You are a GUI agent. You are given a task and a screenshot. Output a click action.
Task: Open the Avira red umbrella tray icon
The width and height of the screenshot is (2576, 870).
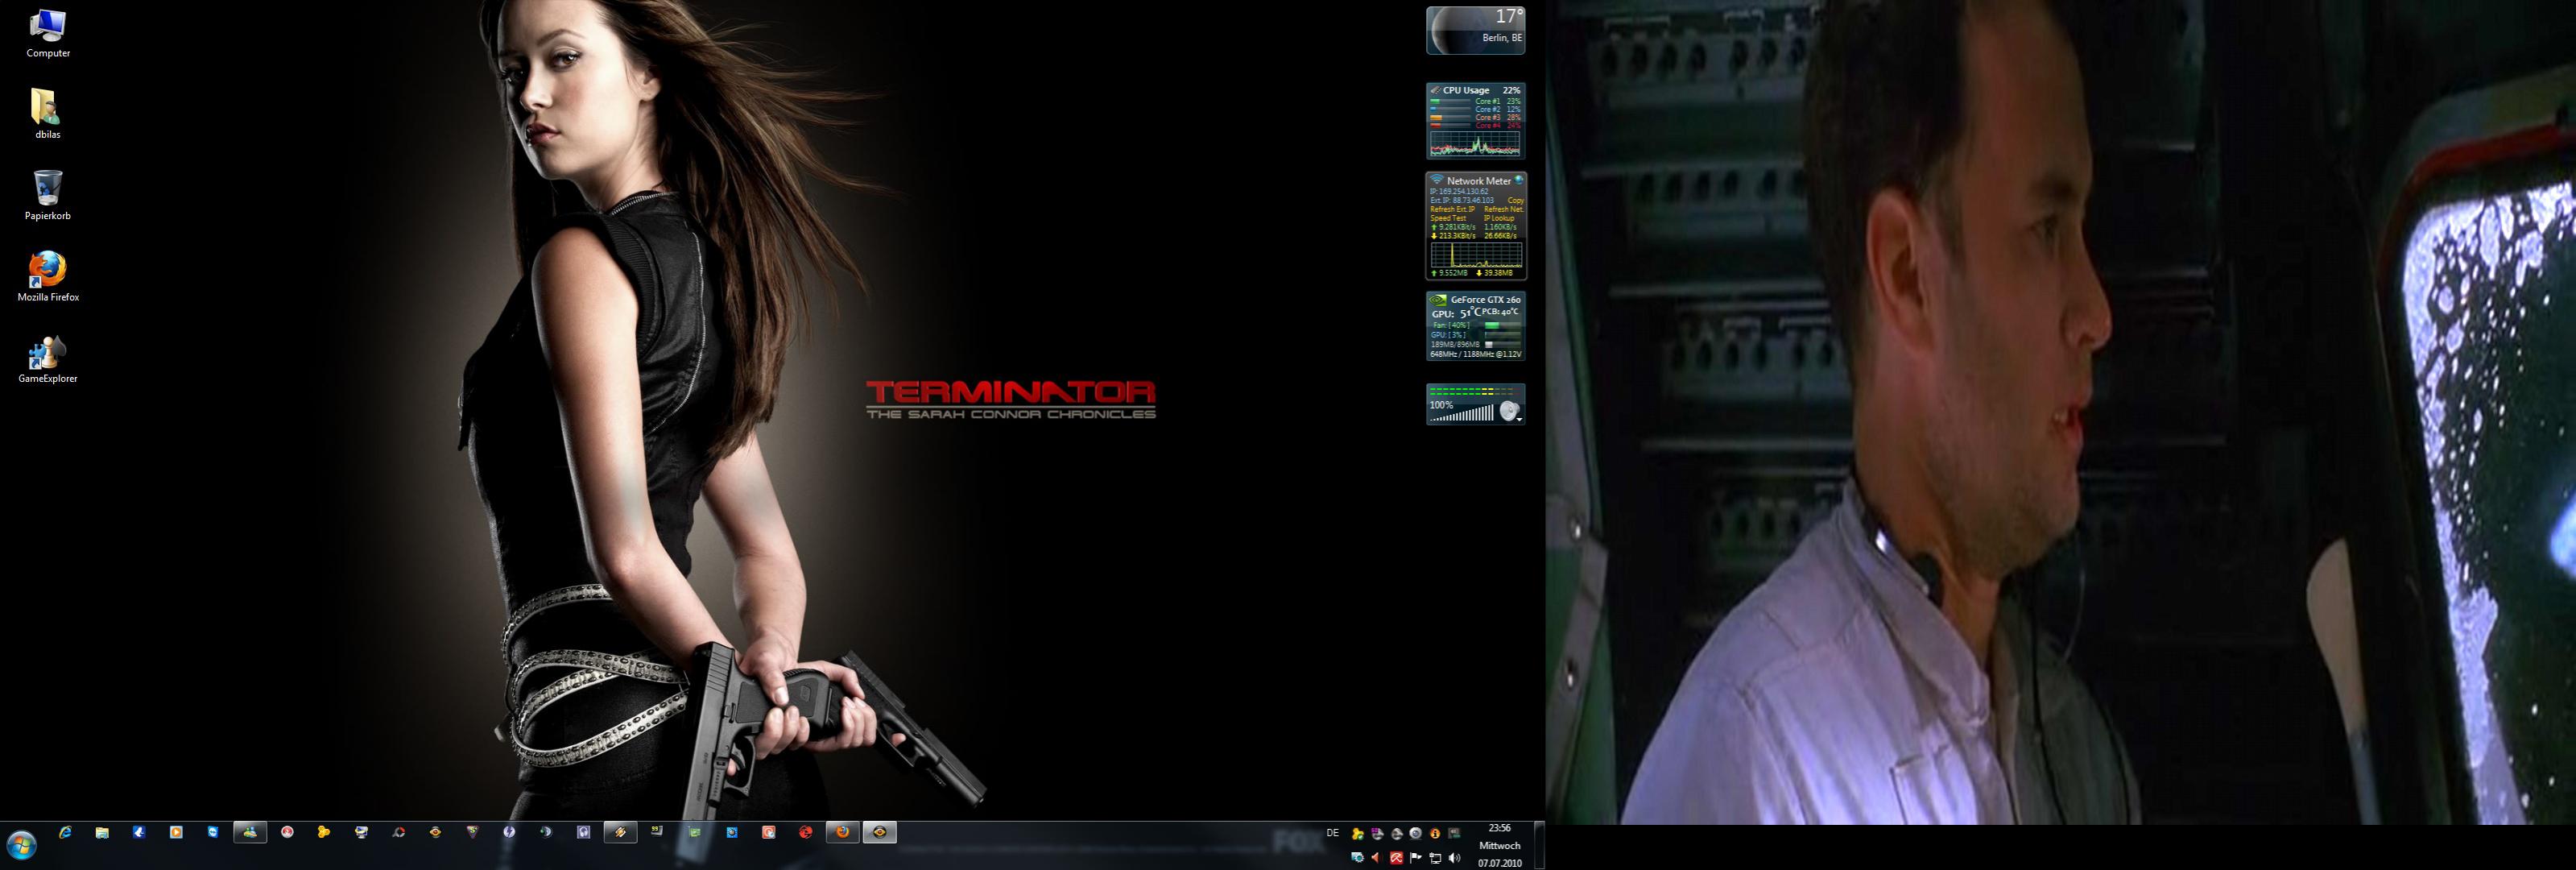pos(1396,858)
